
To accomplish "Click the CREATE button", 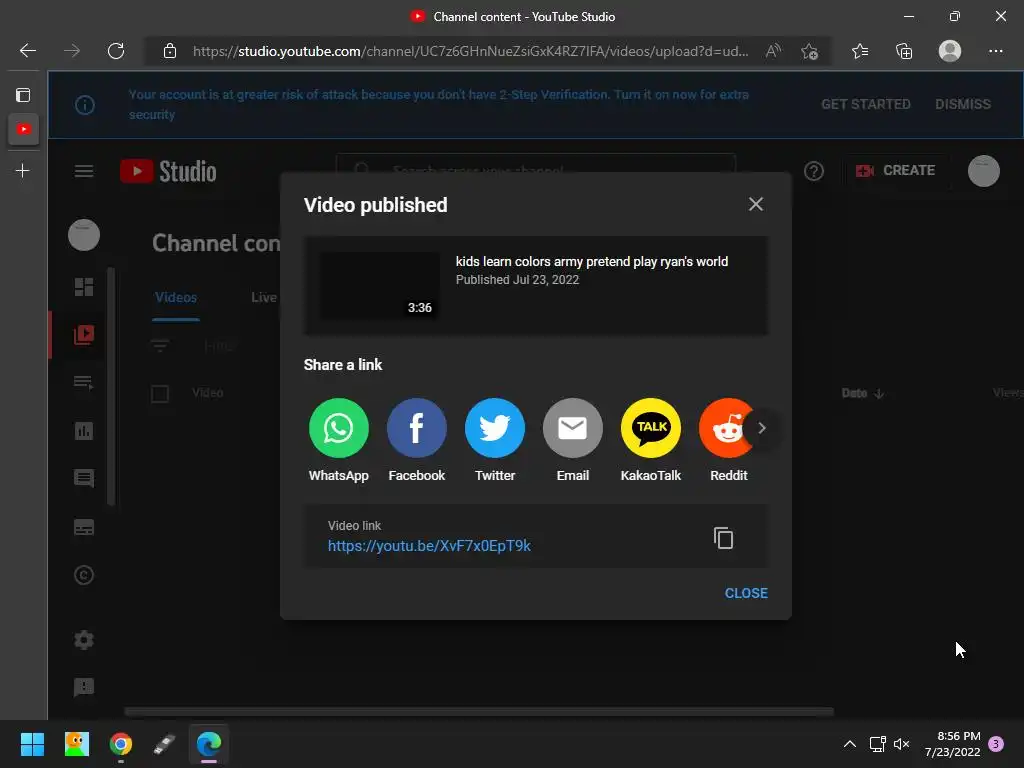I will click(x=895, y=170).
